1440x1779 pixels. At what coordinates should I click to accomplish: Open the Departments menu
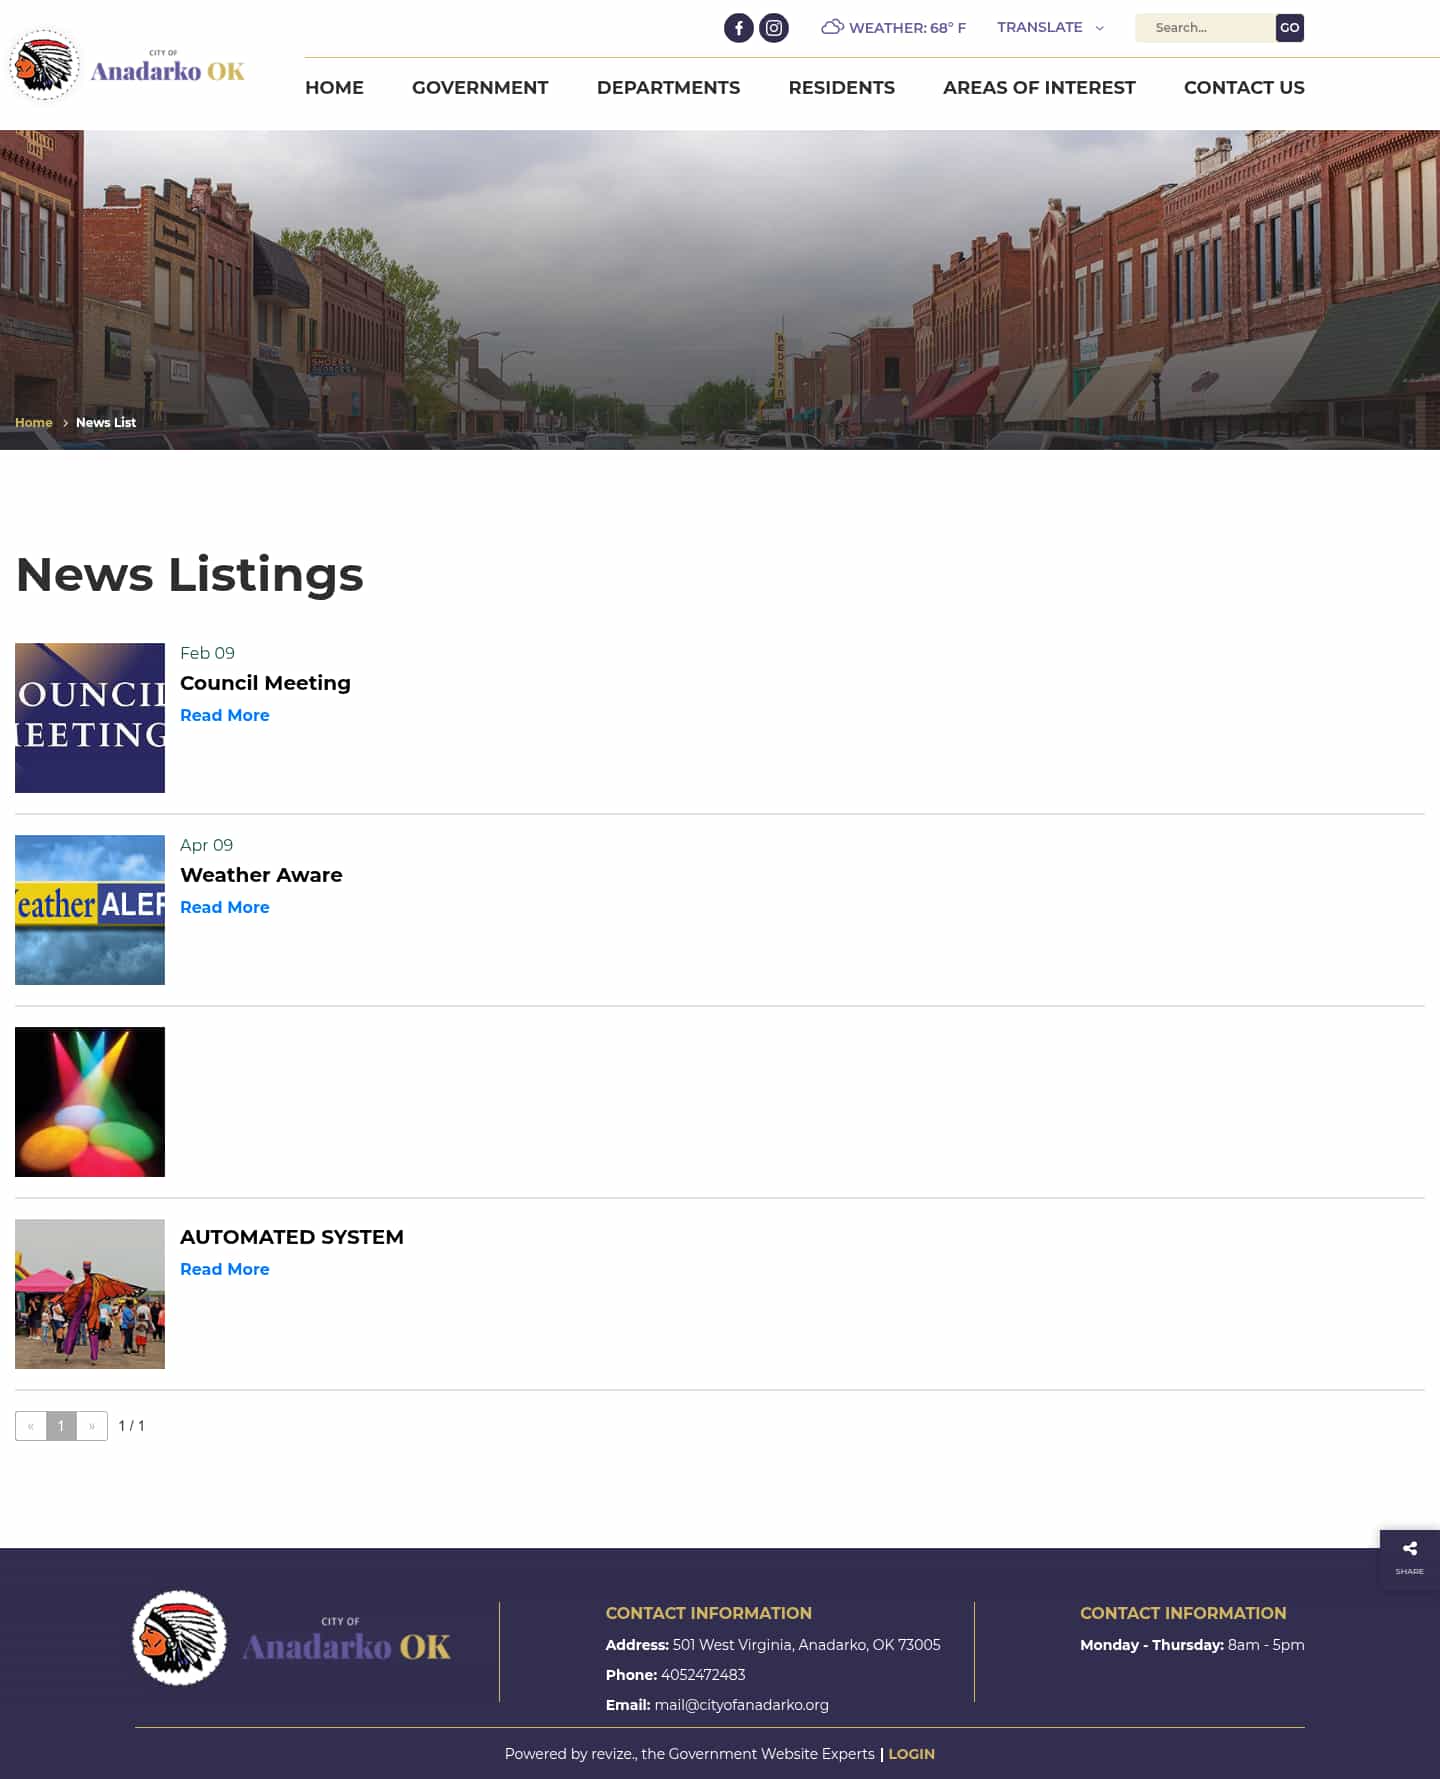coord(668,88)
